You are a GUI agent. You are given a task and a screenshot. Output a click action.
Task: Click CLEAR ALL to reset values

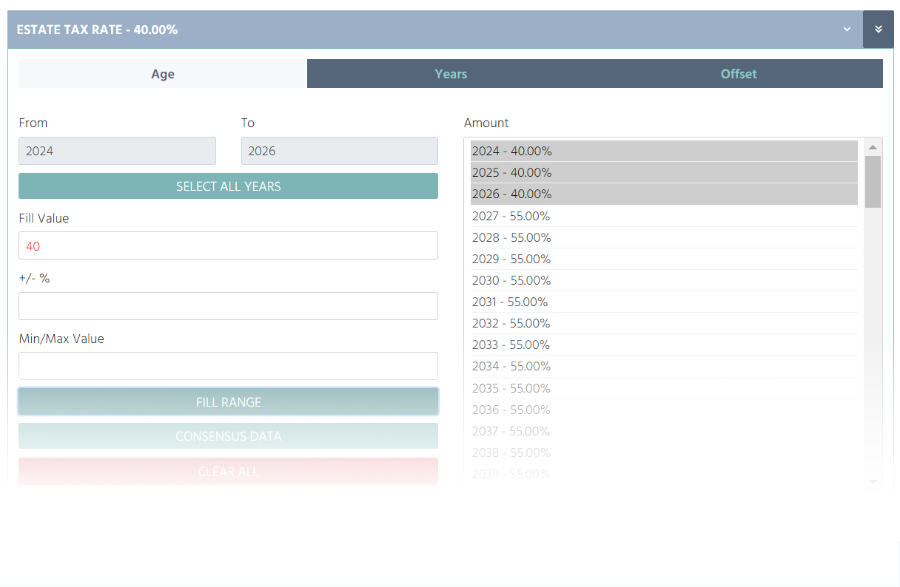228,468
